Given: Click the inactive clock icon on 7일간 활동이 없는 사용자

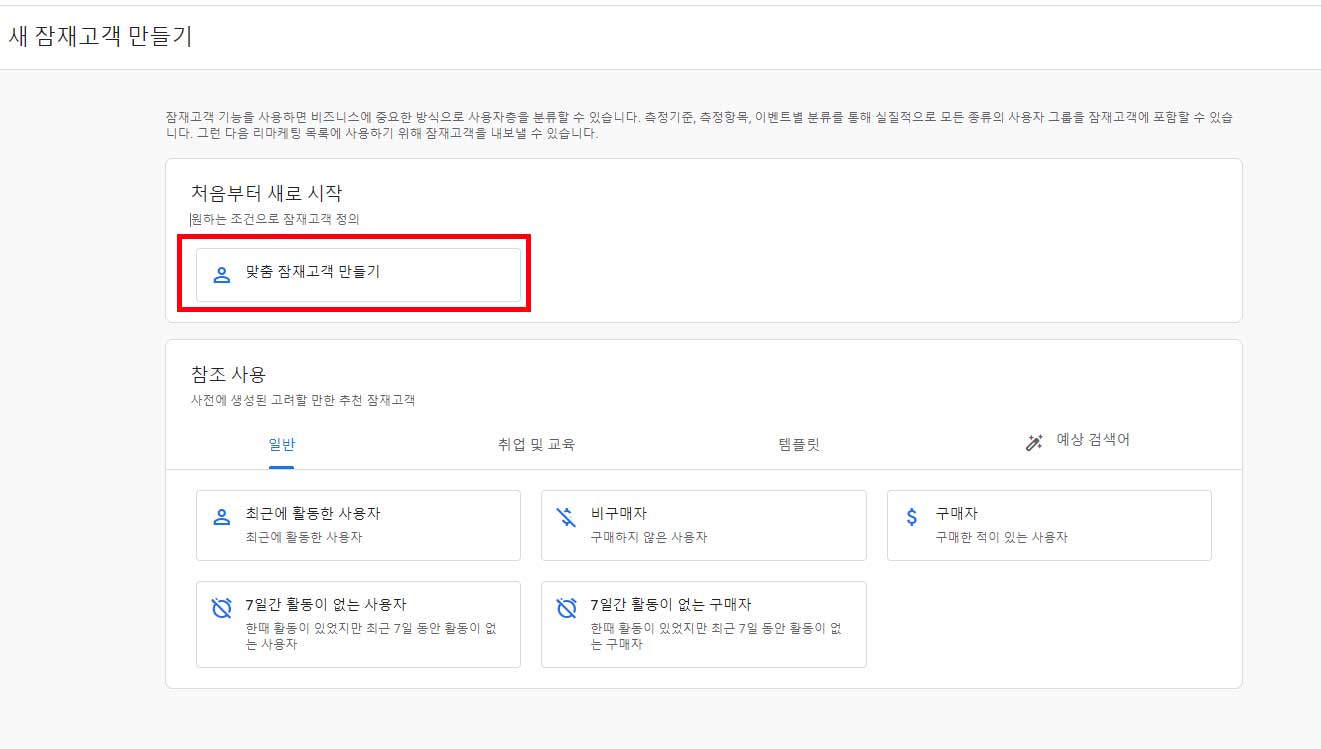Looking at the screenshot, I should click(x=222, y=607).
